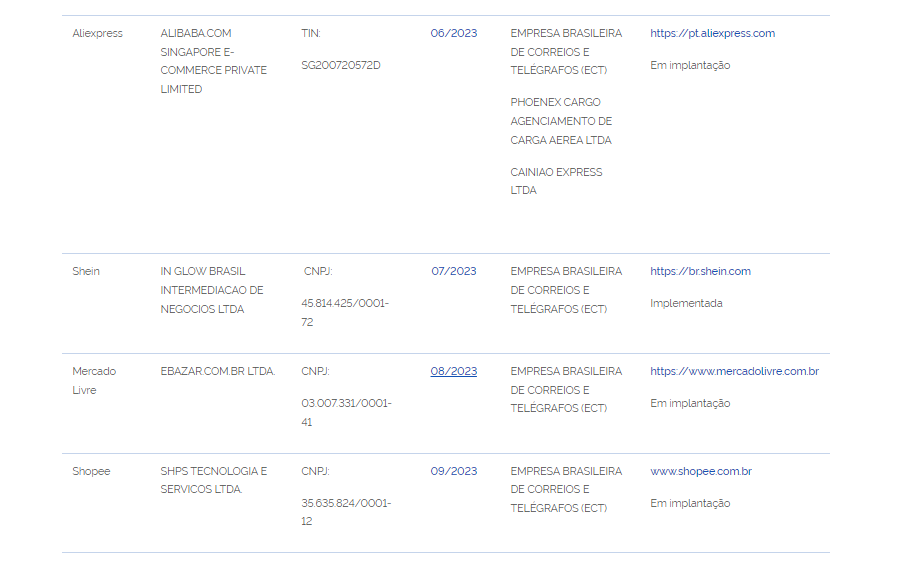
Task: Click IN GLOW BRASIL company text
Action: click(x=212, y=290)
